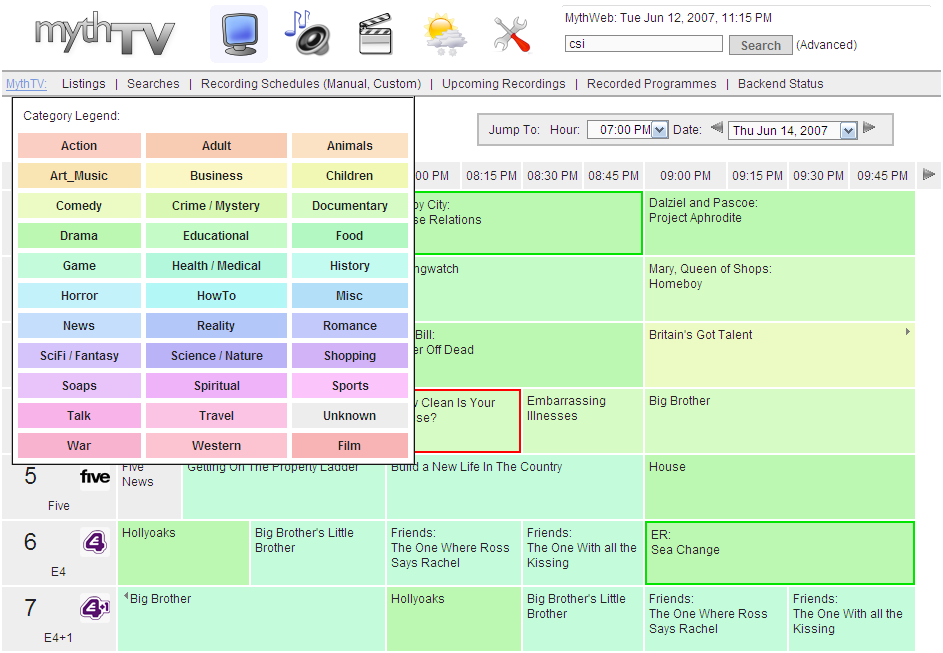943x653 pixels.
Task: Click the search field containing csi
Action: tap(644, 43)
